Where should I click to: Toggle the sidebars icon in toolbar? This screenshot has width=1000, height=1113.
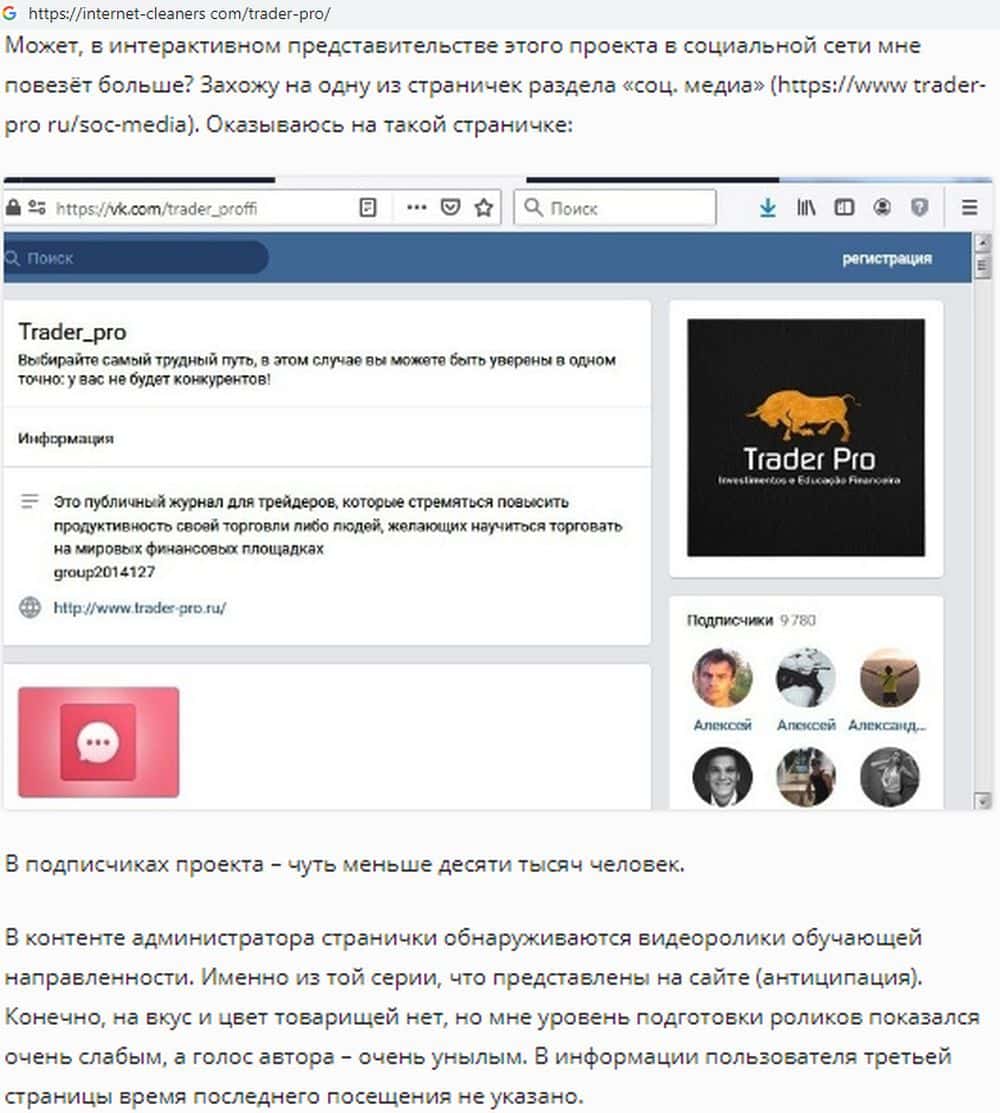tap(844, 207)
